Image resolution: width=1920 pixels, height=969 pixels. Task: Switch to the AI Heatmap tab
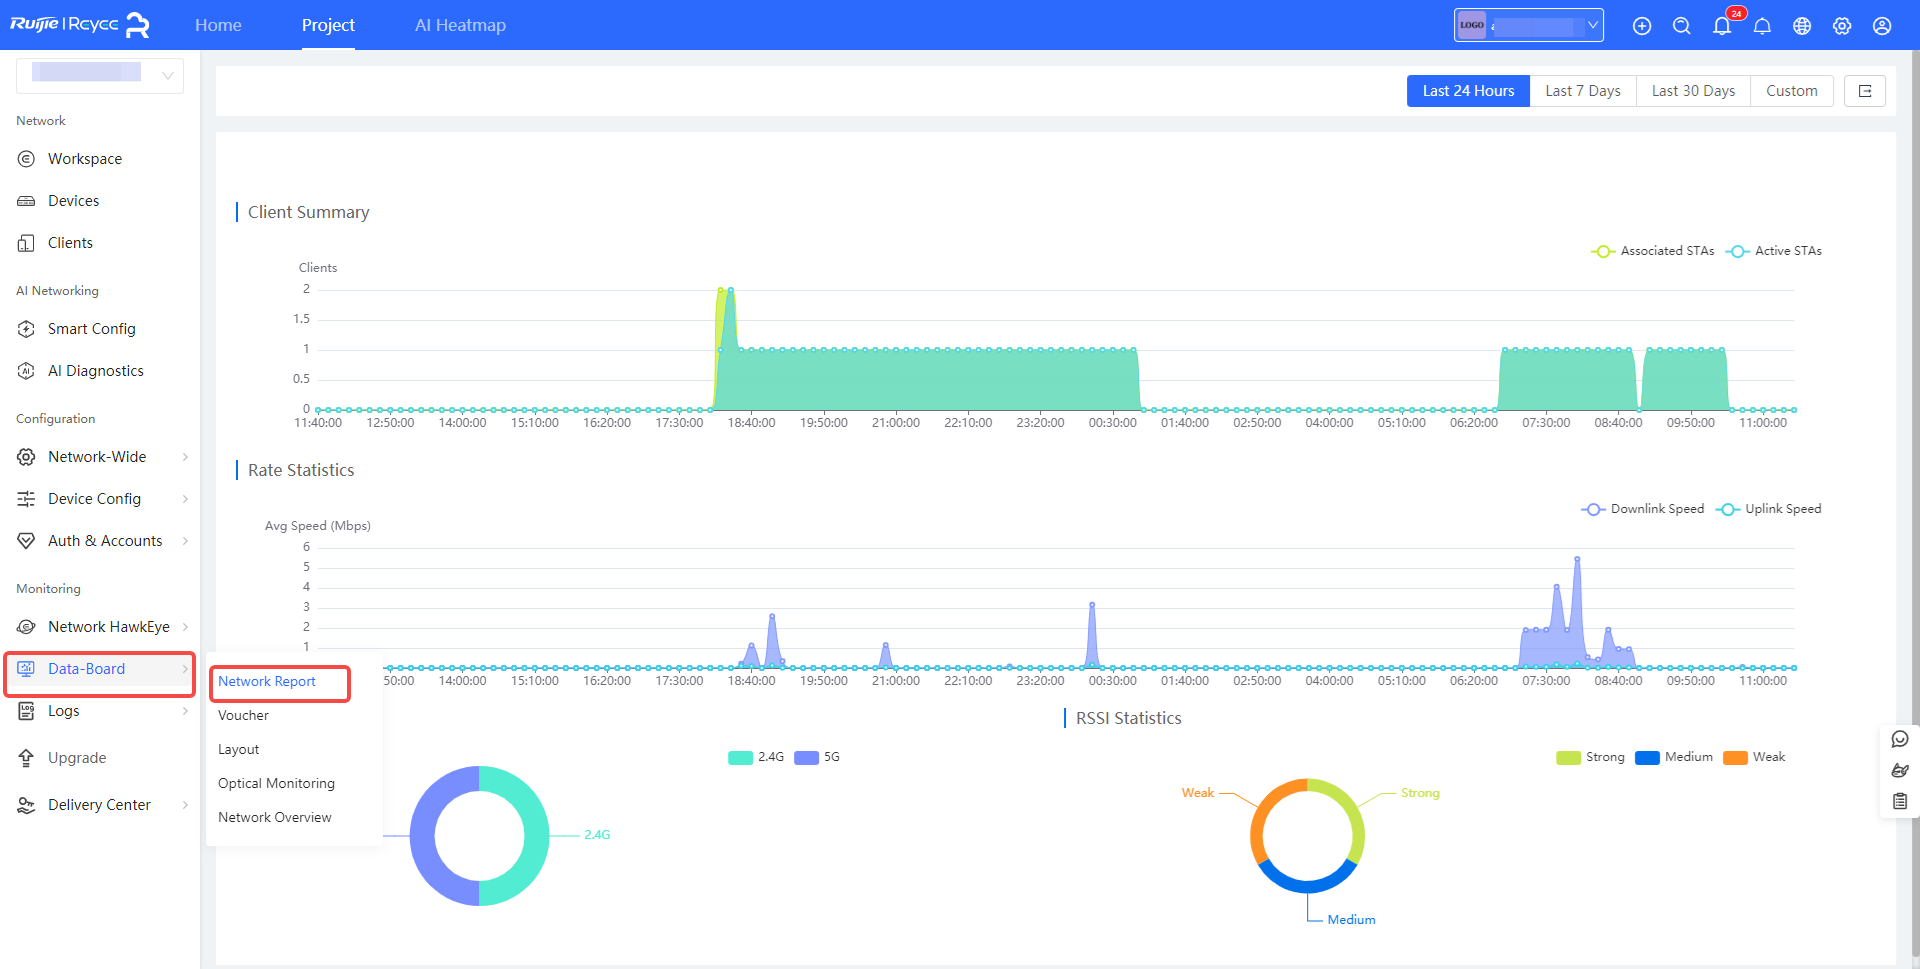tap(460, 25)
